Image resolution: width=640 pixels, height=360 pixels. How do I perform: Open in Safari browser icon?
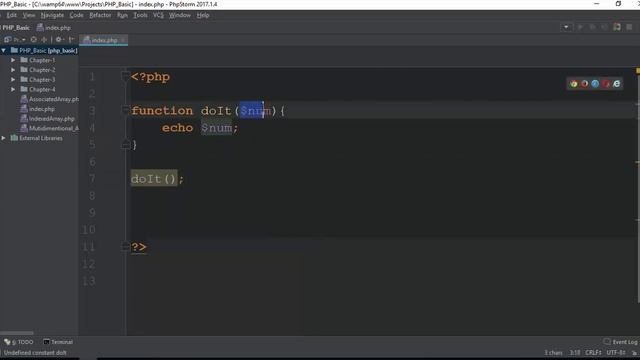pyautogui.click(x=595, y=84)
